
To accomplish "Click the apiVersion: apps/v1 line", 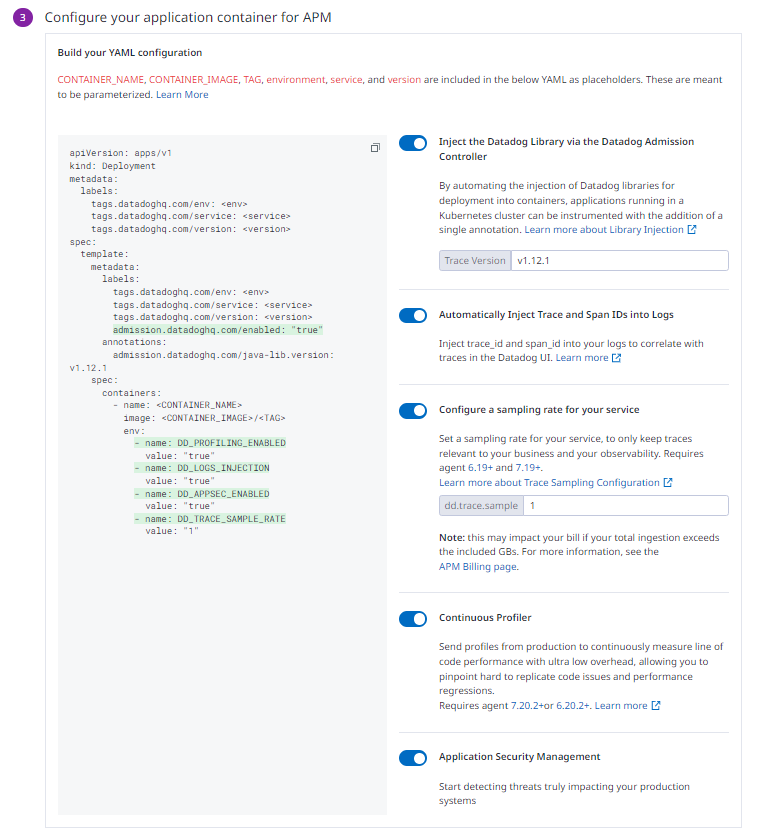I will point(120,153).
